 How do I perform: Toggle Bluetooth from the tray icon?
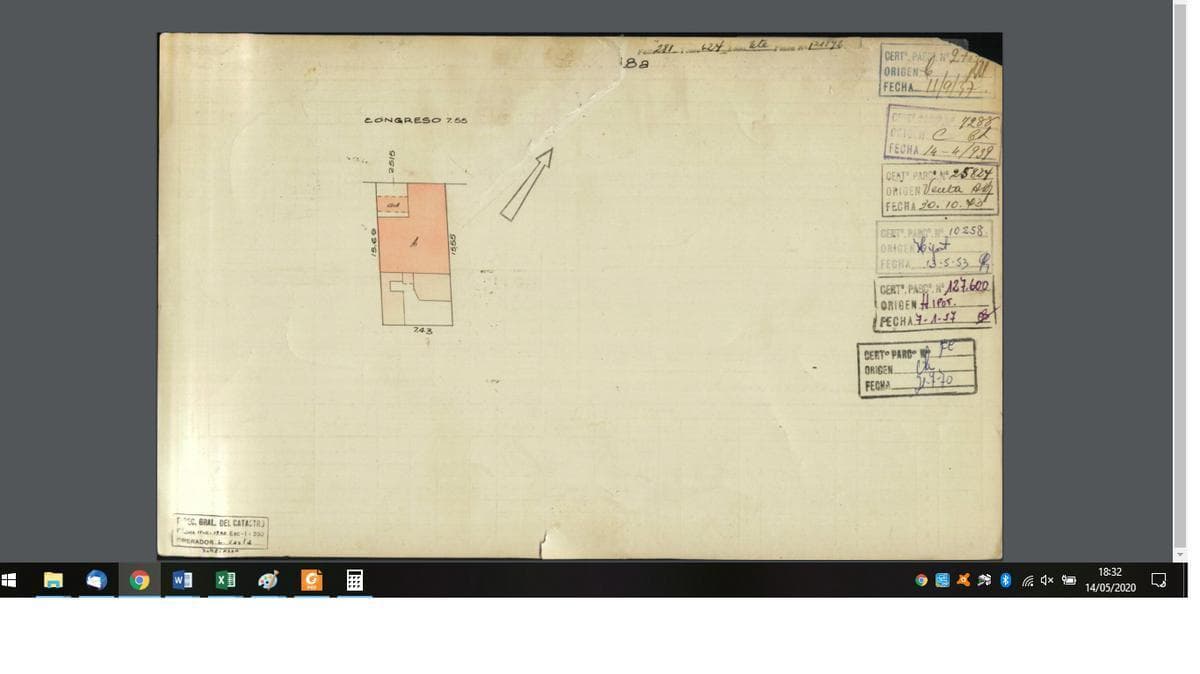coord(1006,580)
